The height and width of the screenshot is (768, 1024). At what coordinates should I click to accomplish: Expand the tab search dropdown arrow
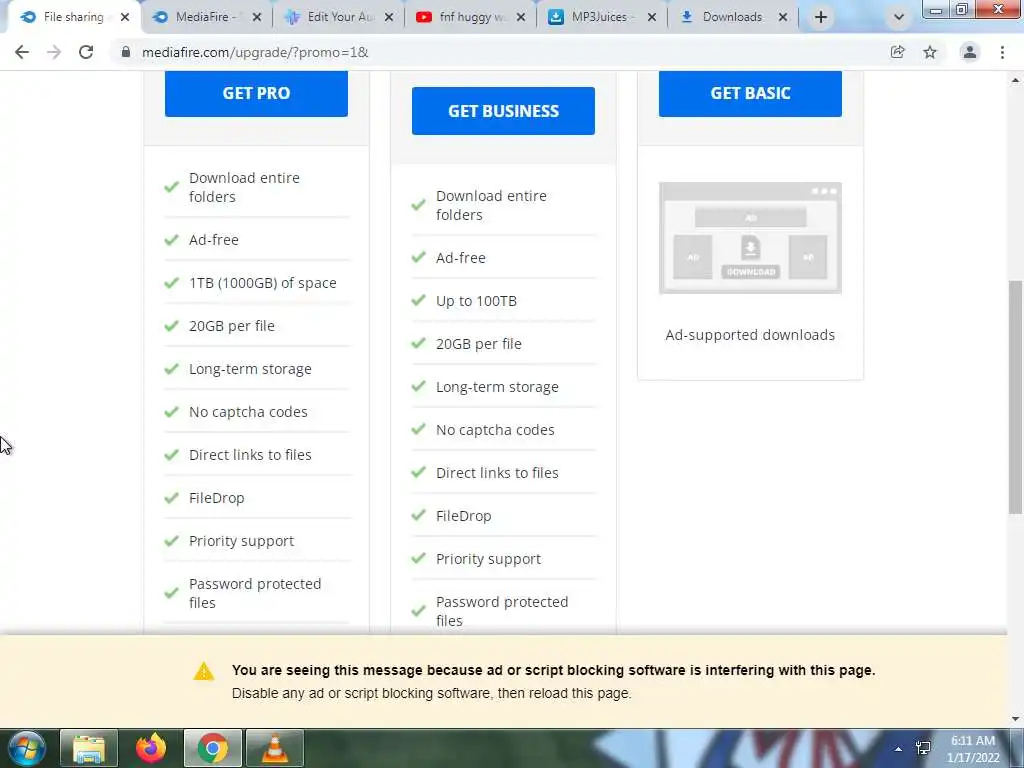click(x=899, y=18)
